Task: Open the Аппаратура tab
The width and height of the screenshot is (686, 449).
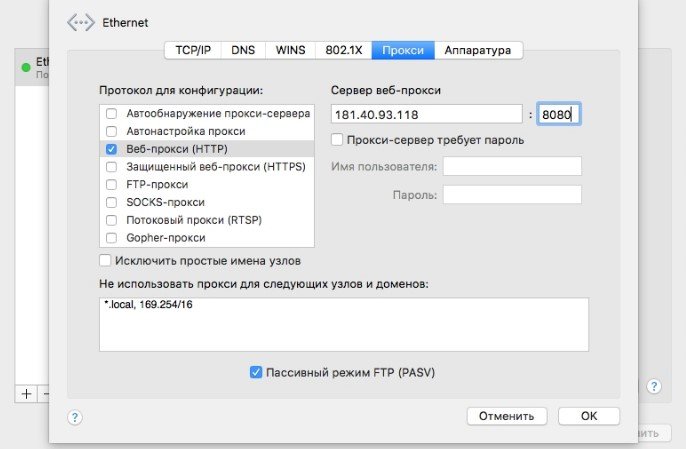Action: click(478, 50)
